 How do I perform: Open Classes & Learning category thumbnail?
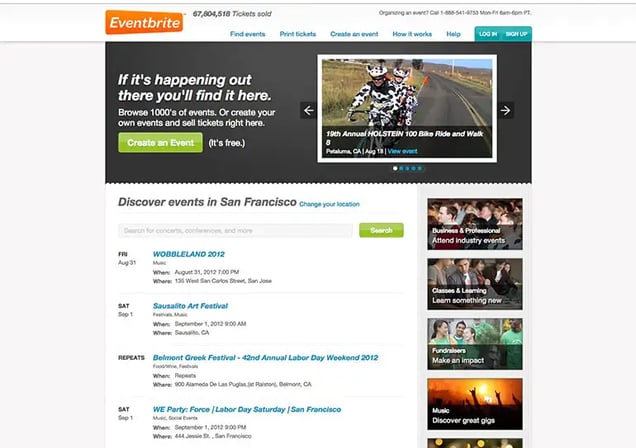[x=475, y=284]
